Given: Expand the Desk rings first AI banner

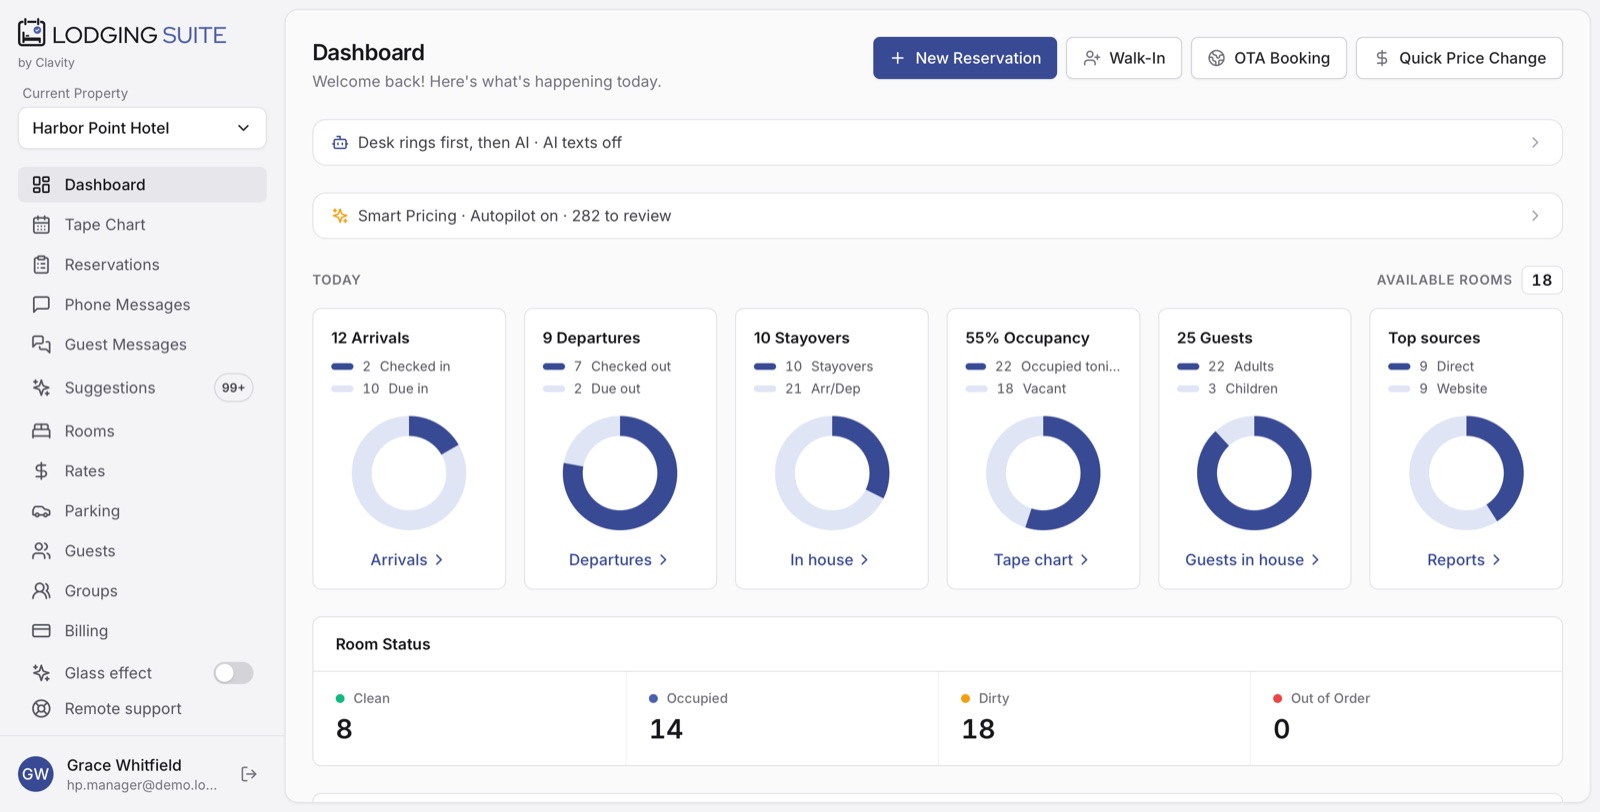Looking at the screenshot, I should pyautogui.click(x=937, y=142).
